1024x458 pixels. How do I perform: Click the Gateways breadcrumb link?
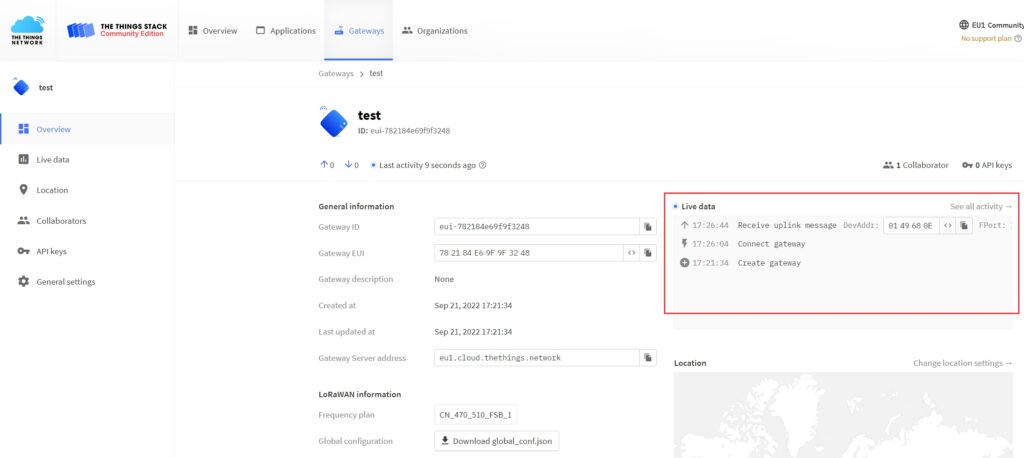pyautogui.click(x=336, y=74)
